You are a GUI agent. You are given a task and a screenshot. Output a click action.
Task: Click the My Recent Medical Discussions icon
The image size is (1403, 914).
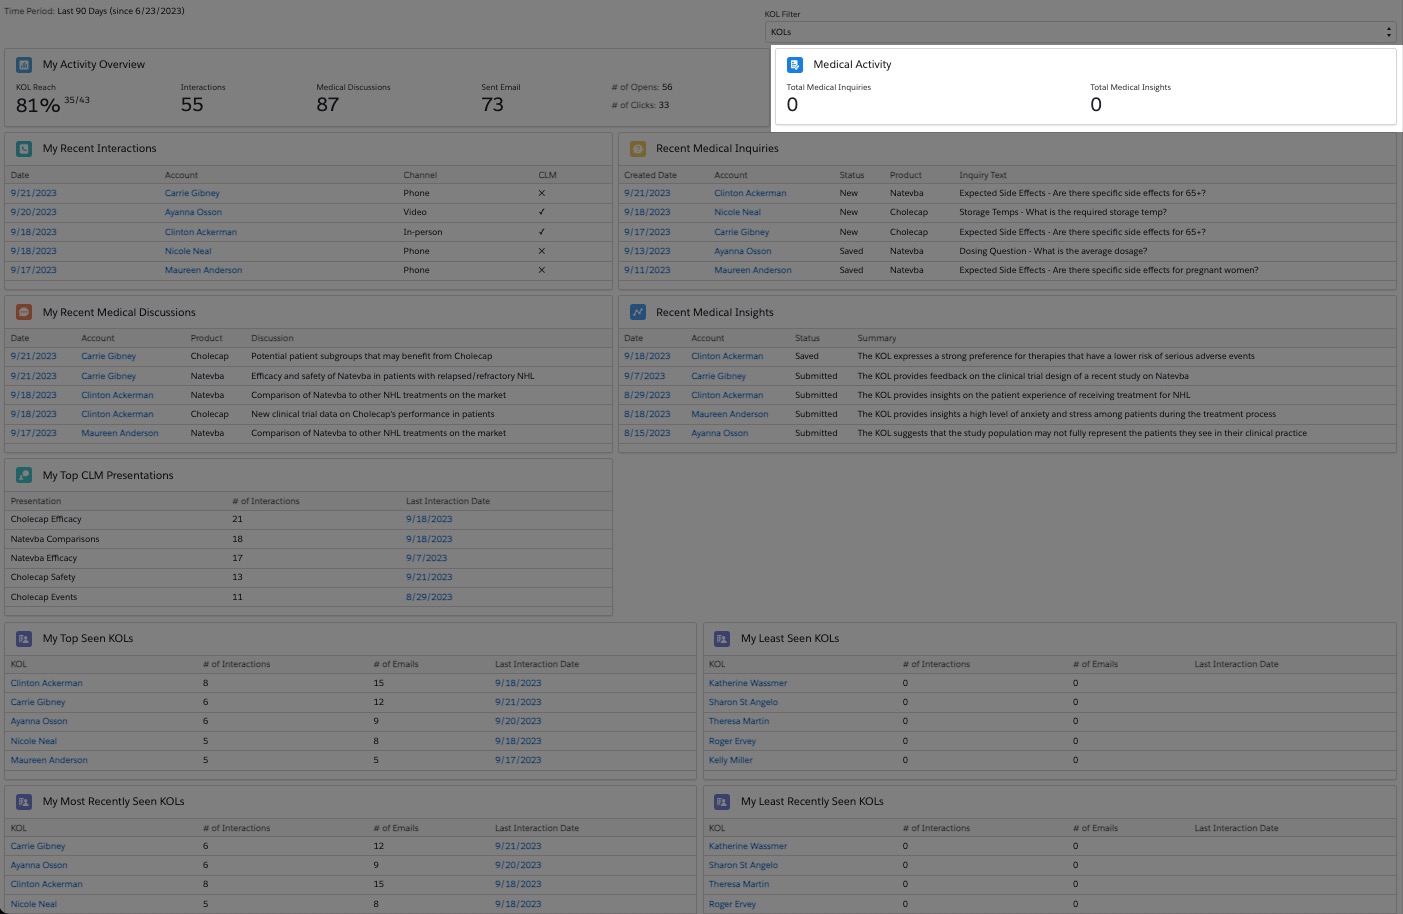(x=24, y=313)
